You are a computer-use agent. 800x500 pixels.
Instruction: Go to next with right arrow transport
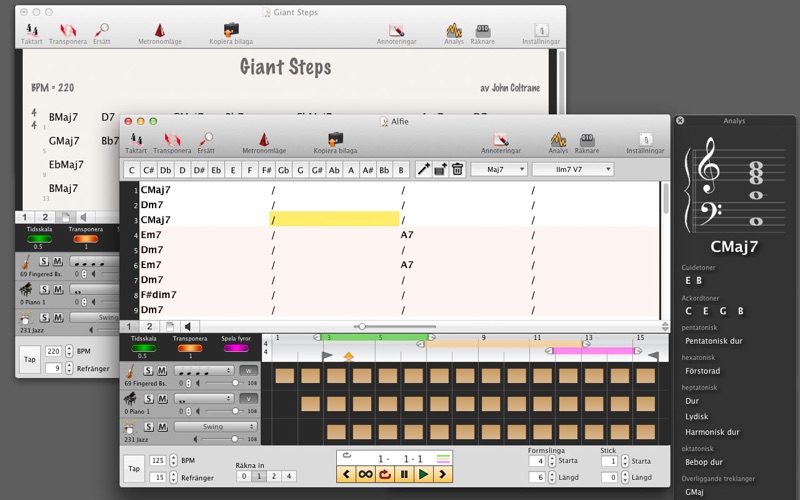(x=442, y=474)
